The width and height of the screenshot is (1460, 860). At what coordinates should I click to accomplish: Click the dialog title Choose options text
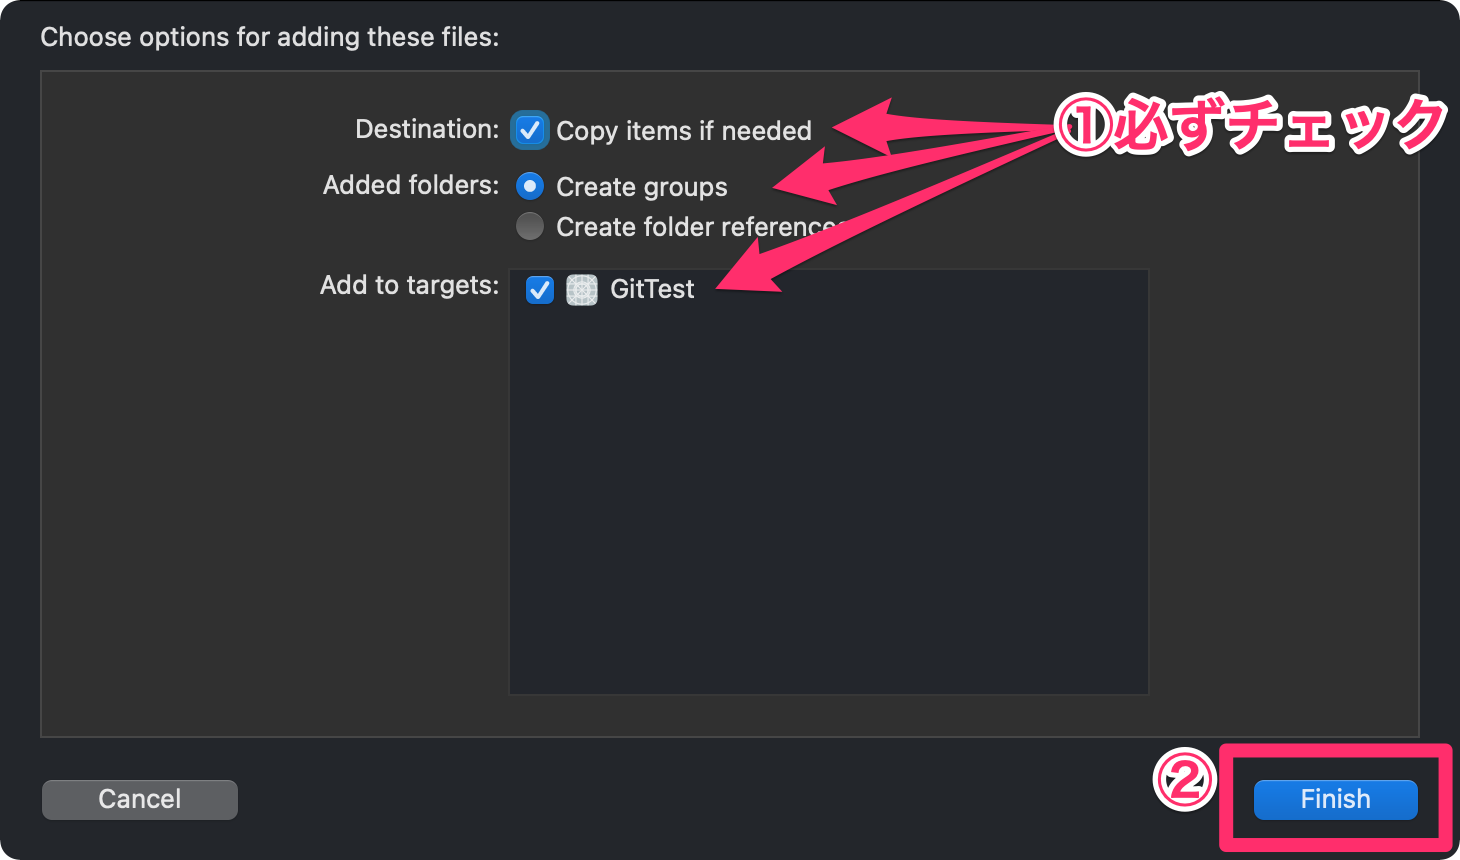tap(268, 36)
